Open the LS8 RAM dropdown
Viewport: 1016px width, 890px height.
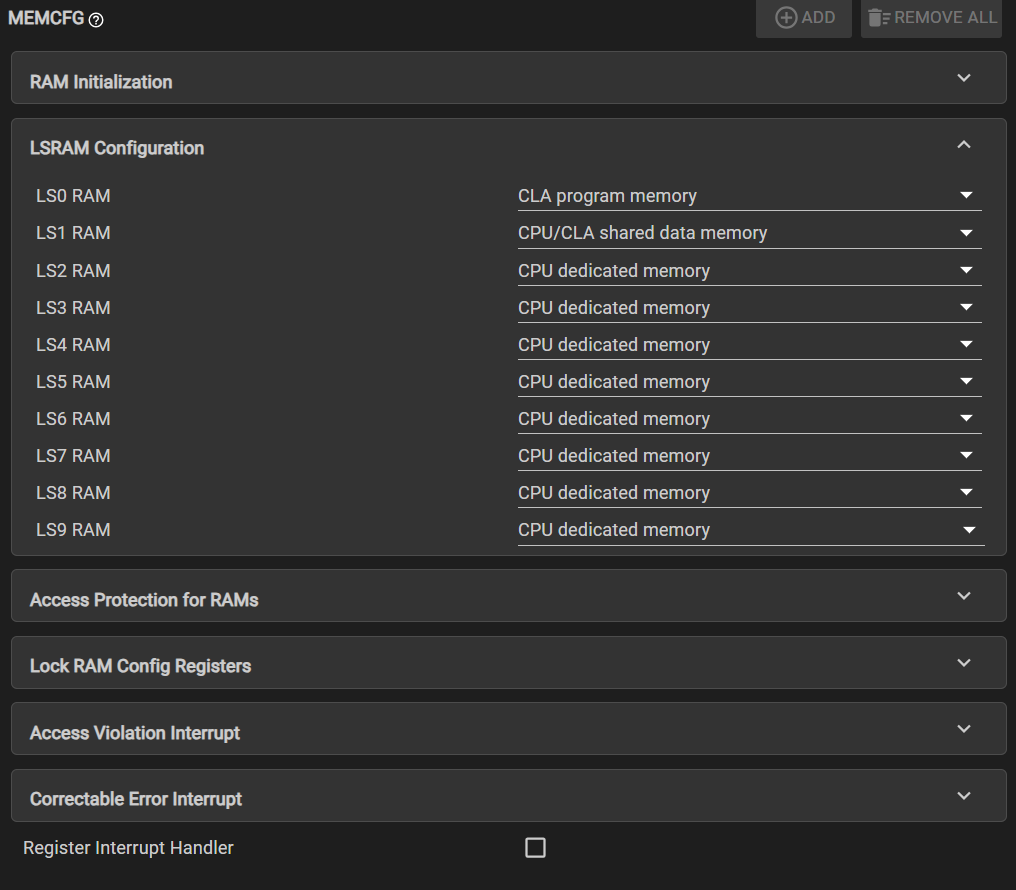(748, 493)
